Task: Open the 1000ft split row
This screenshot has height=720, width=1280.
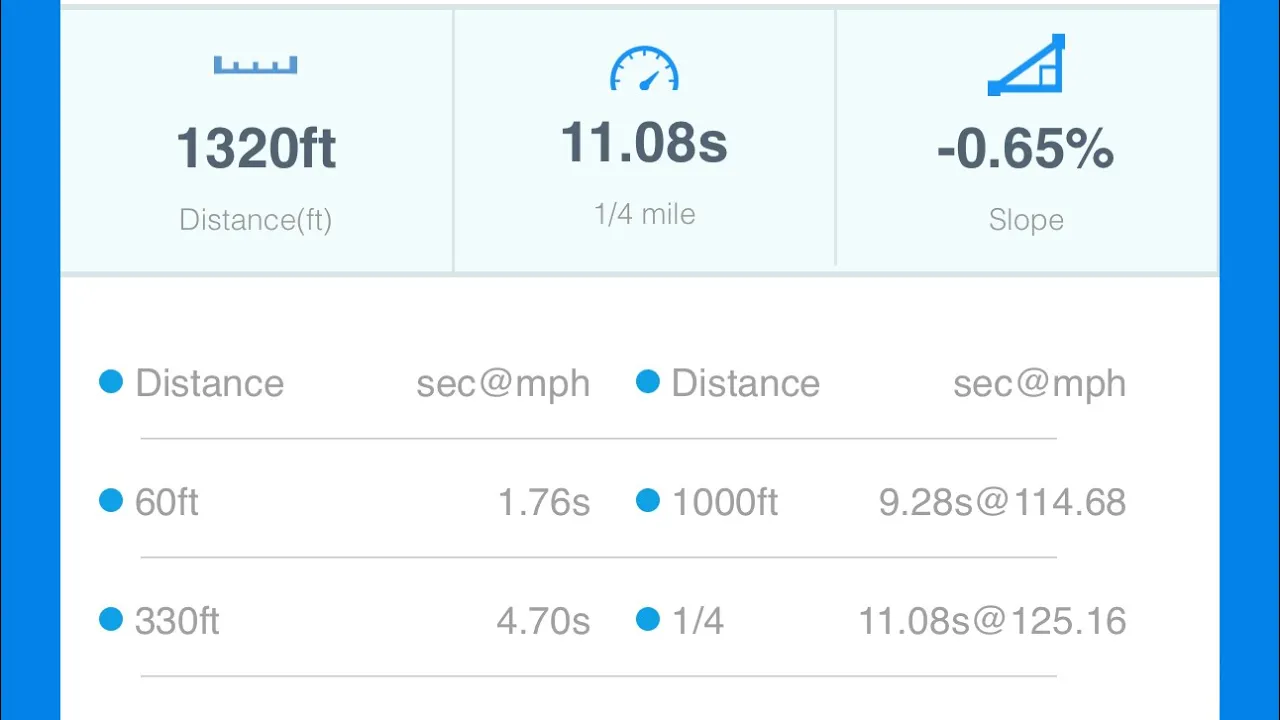Action: pos(881,501)
